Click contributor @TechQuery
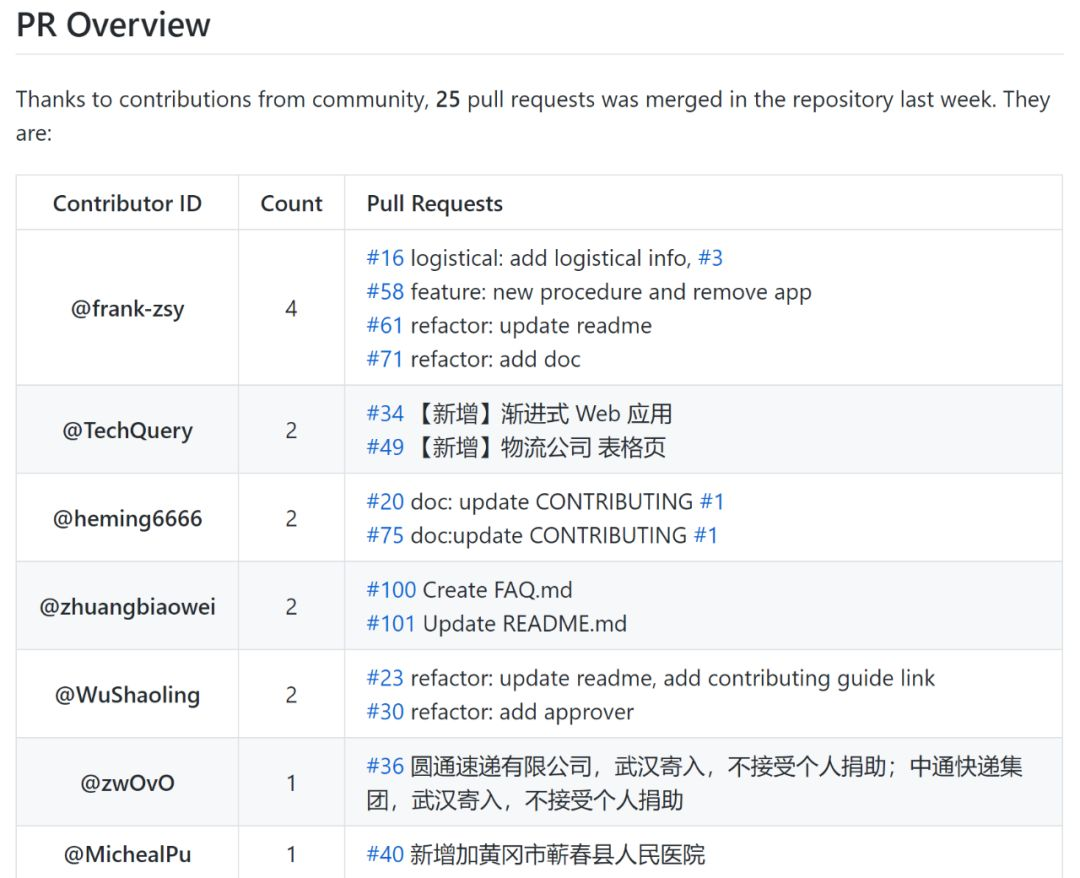 (127, 430)
